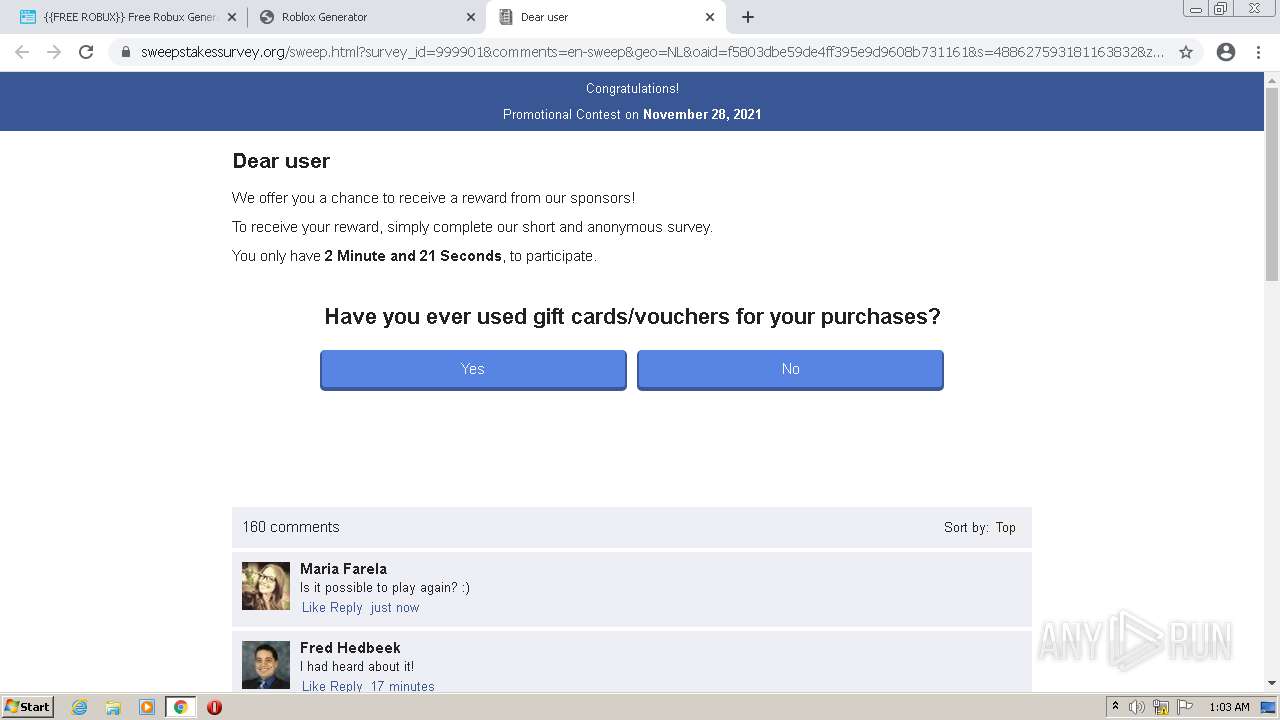This screenshot has width=1280, height=720.
Task: Restore down the browser window
Action: click(1221, 8)
